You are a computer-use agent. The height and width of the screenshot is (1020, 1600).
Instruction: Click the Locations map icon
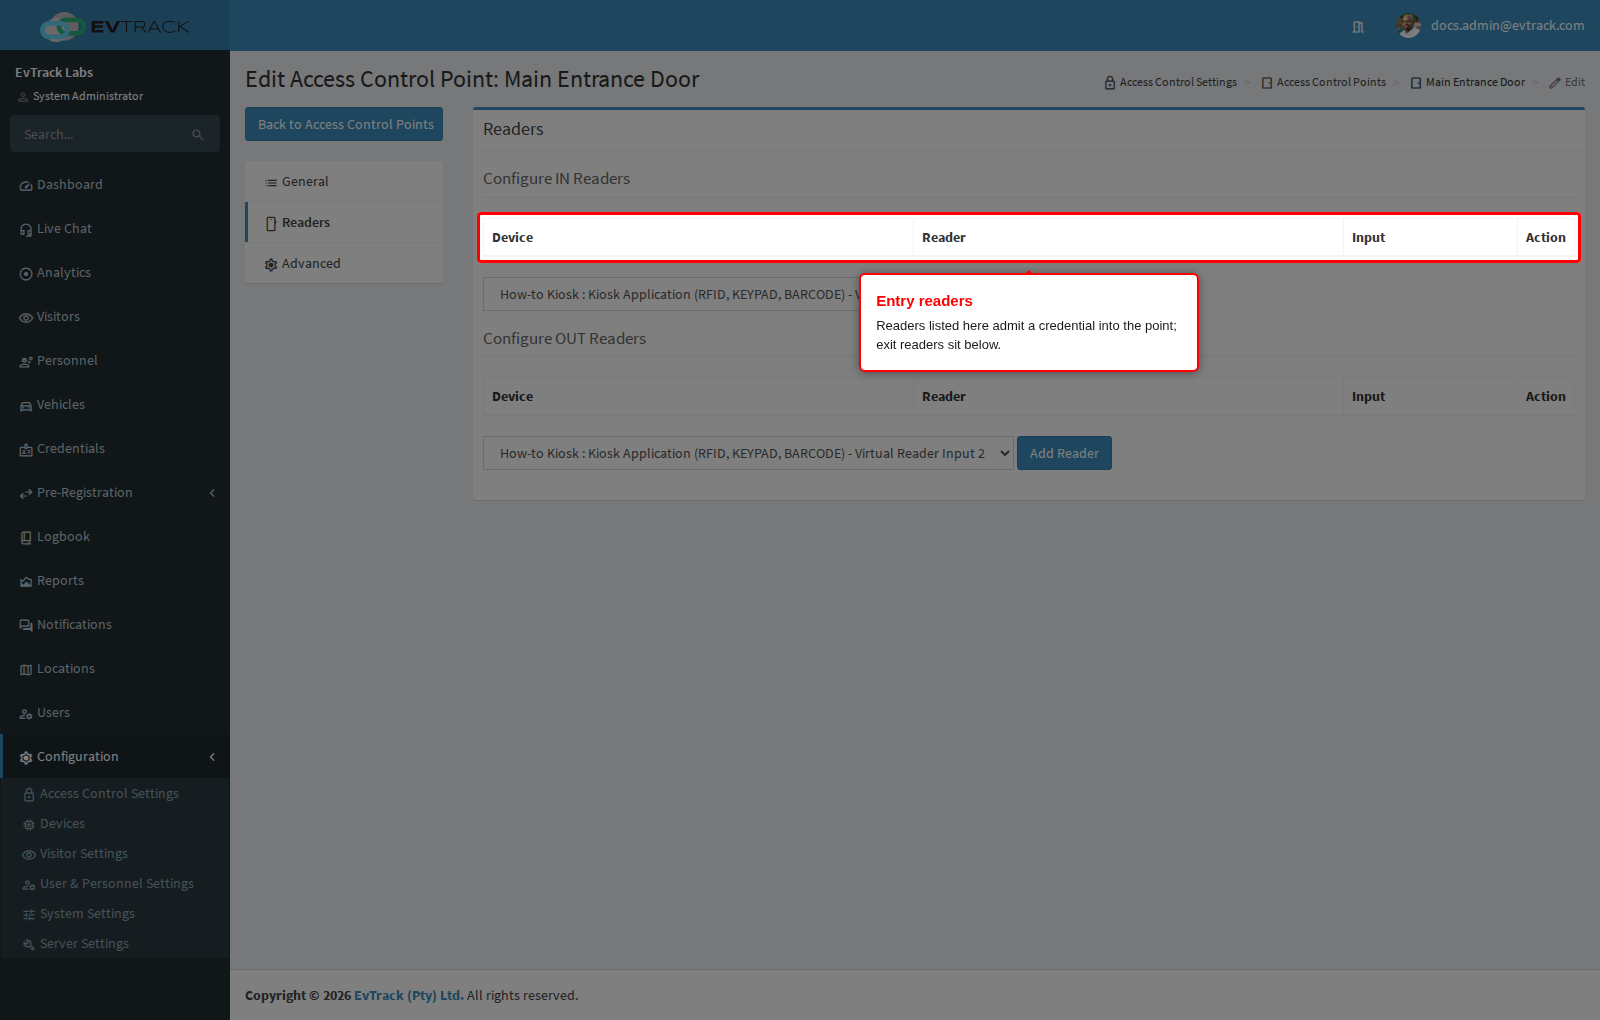pos(26,670)
